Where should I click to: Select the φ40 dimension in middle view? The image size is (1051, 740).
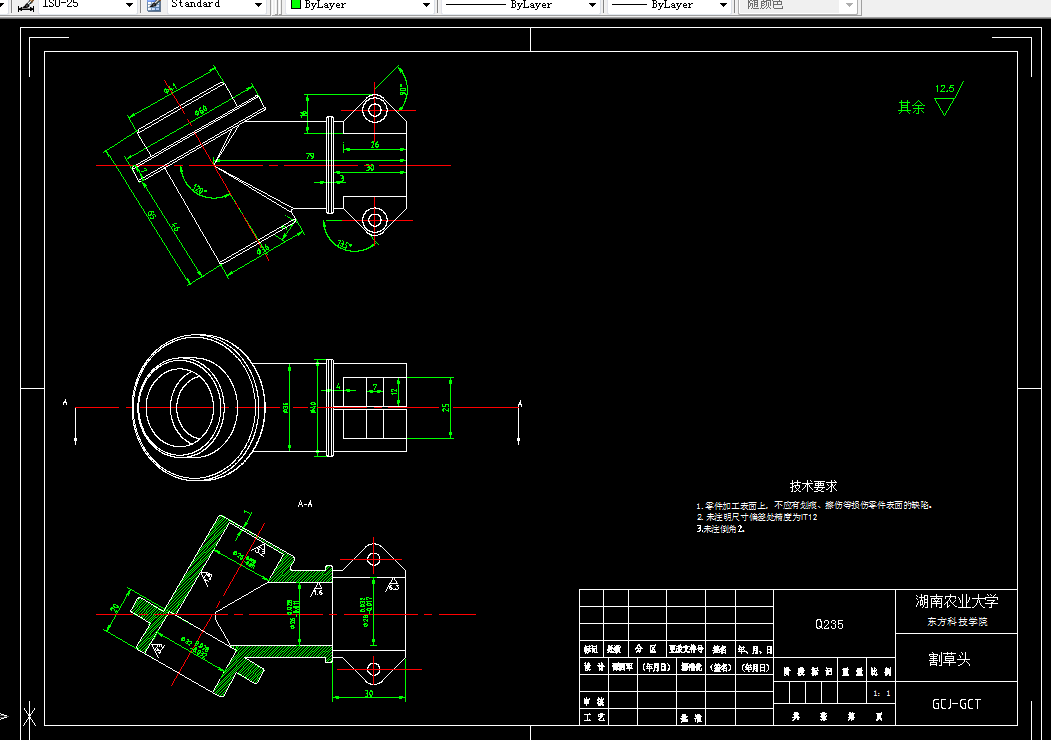(313, 407)
